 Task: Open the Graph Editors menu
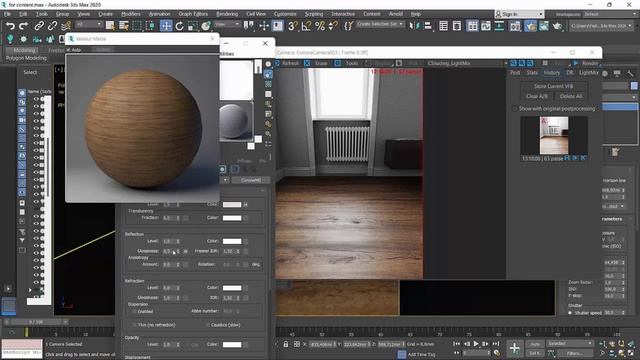click(193, 14)
